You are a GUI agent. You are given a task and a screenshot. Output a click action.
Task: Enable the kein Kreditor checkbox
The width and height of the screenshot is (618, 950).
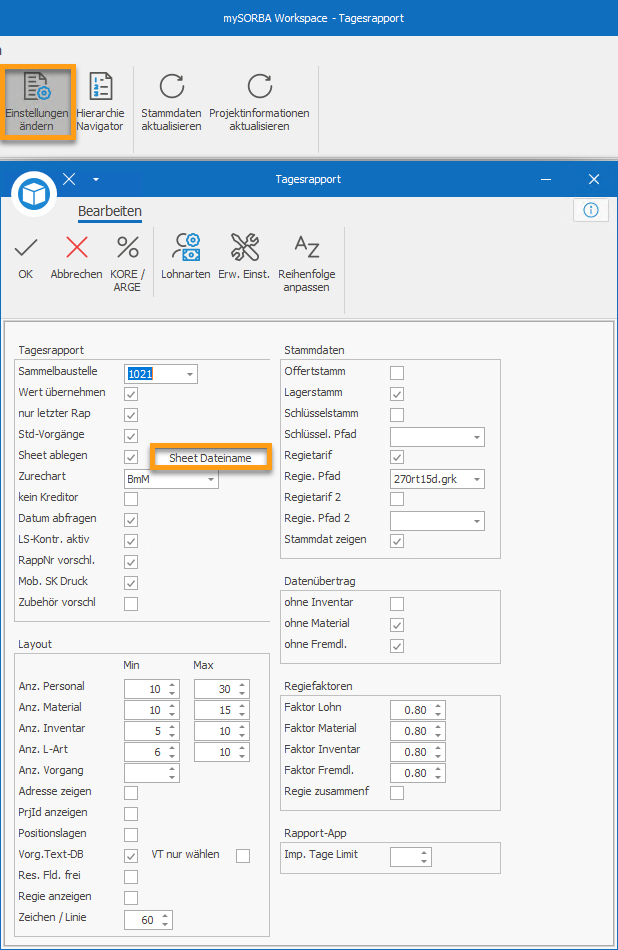click(x=131, y=499)
